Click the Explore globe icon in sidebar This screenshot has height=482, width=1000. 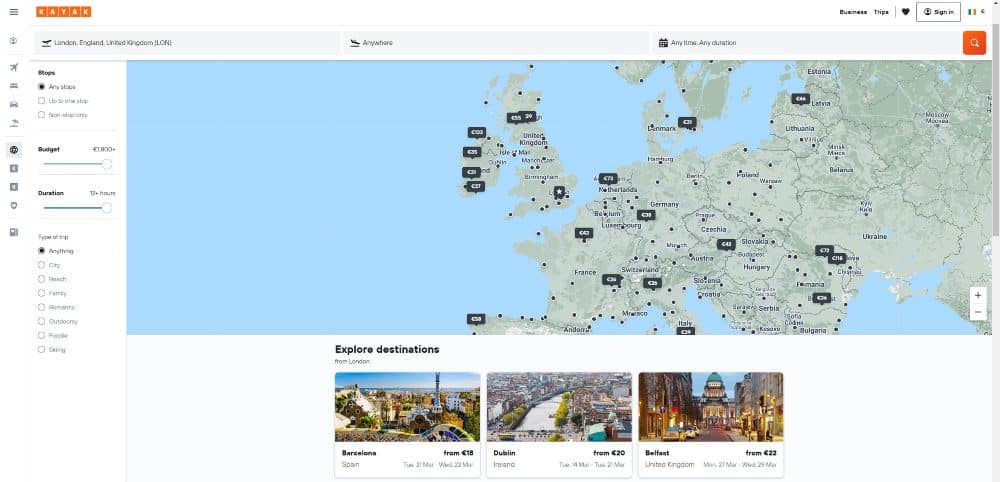coord(13,150)
